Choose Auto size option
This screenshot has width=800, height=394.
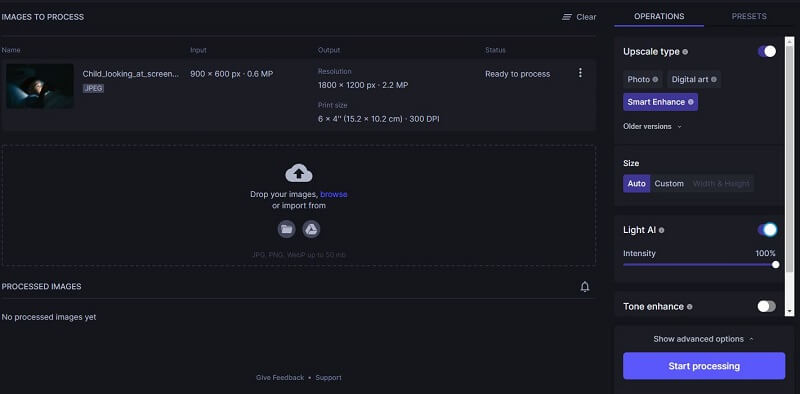point(637,184)
